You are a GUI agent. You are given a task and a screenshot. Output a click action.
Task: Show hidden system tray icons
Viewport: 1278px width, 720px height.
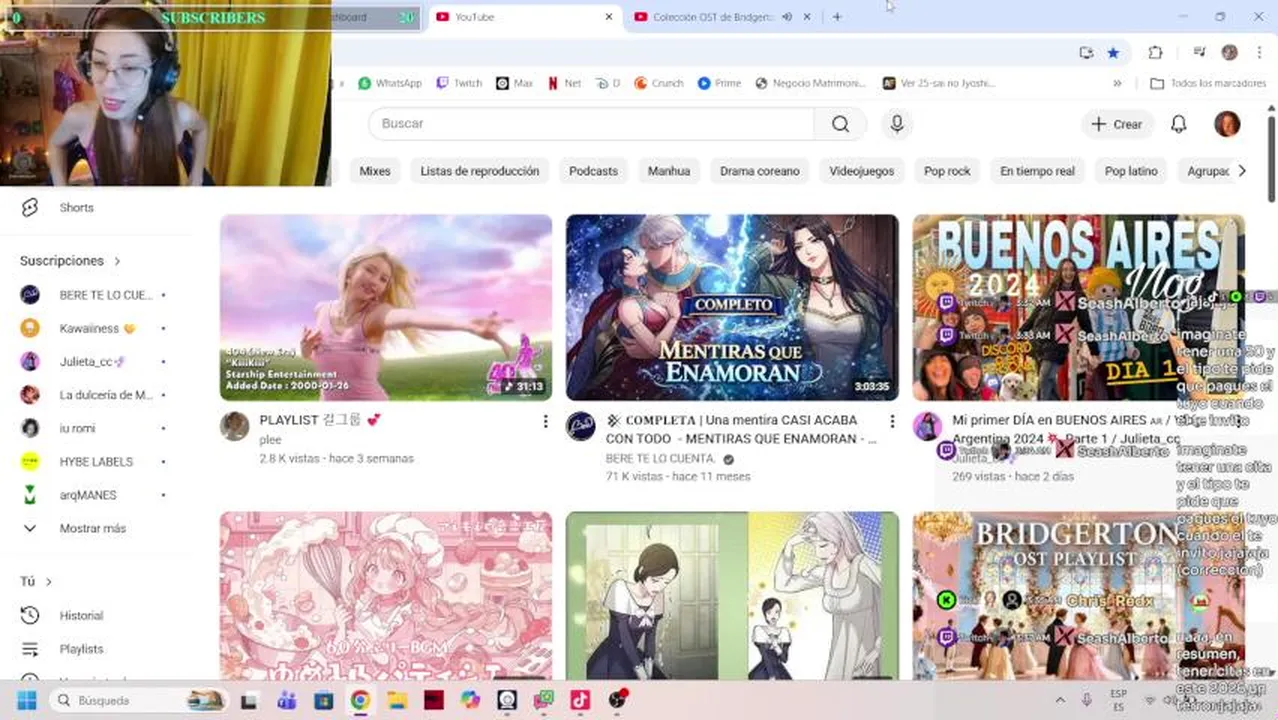pyautogui.click(x=1060, y=700)
